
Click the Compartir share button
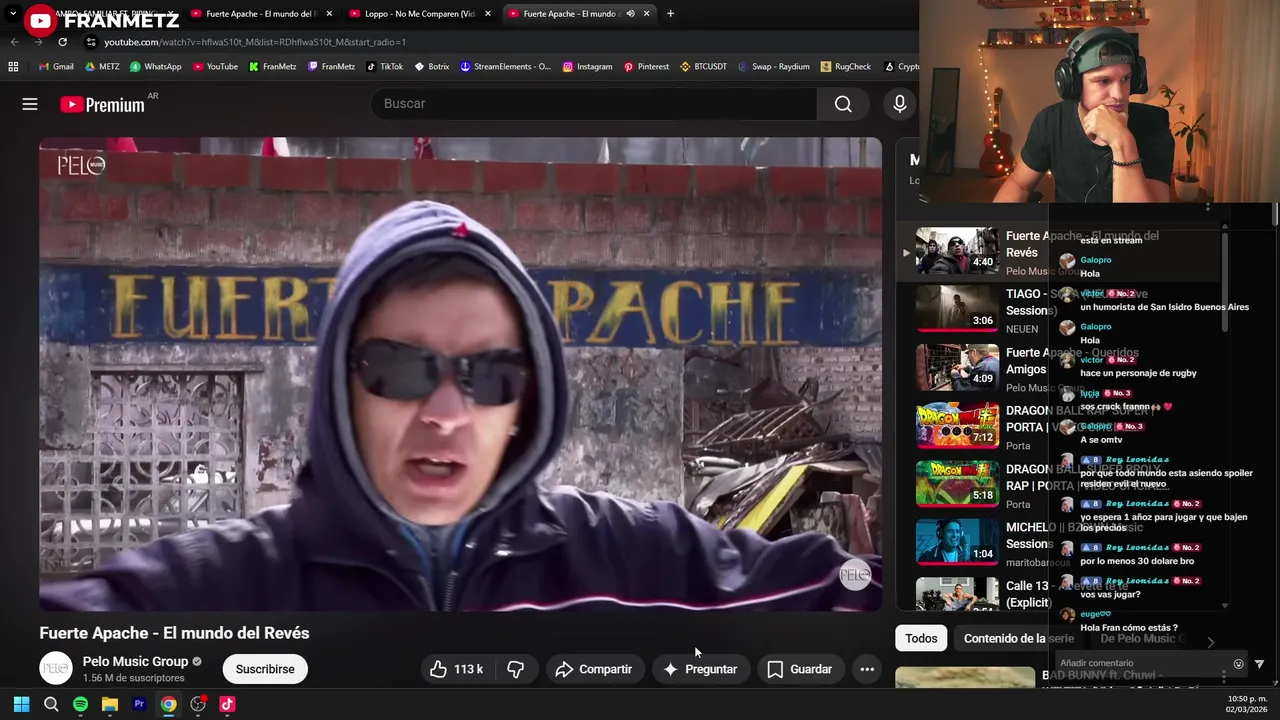[x=594, y=669]
